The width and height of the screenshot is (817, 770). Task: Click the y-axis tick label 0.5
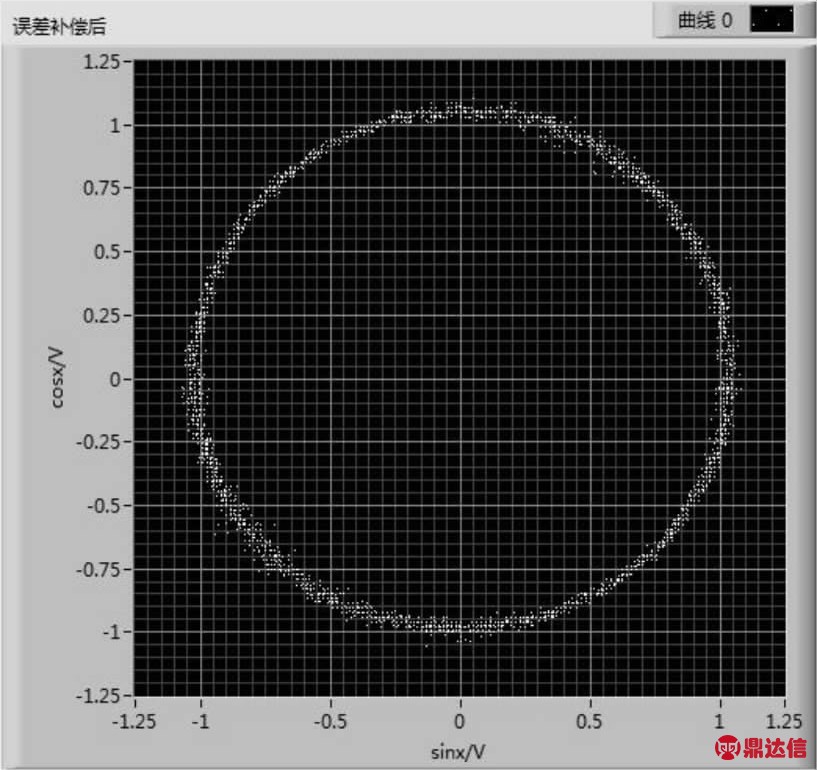[x=107, y=252]
